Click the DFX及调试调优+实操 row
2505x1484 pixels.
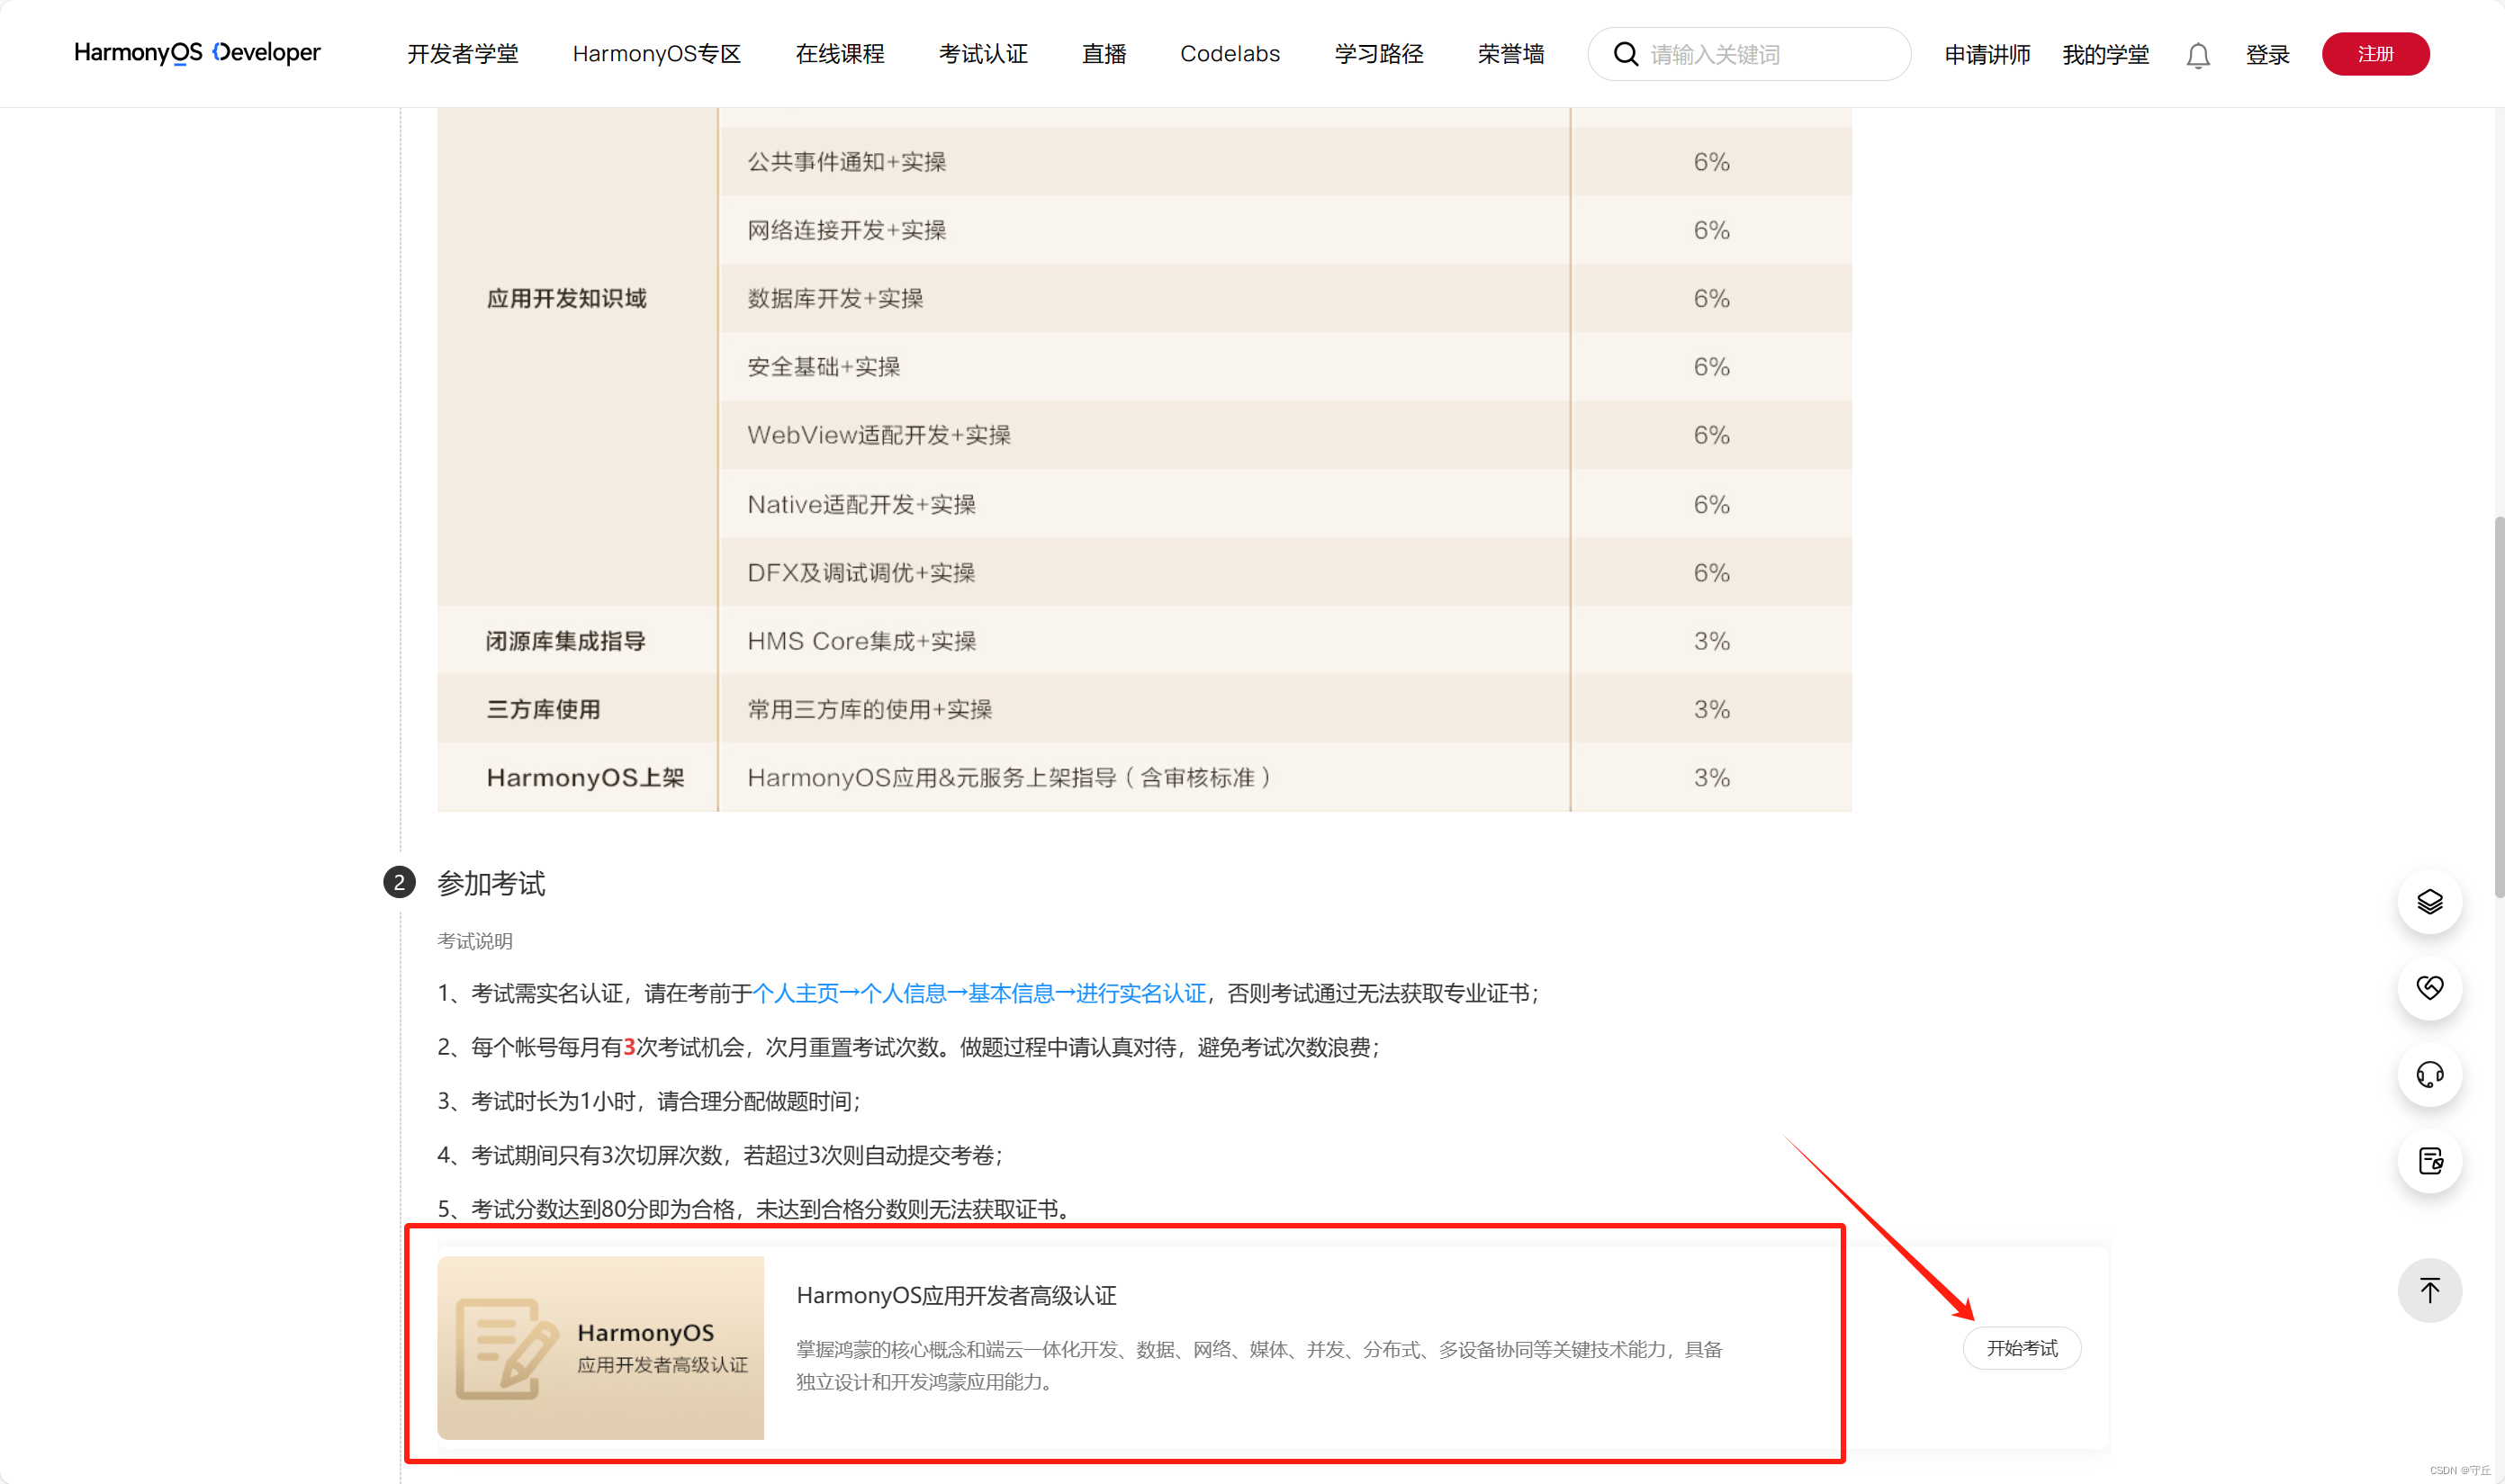(x=1144, y=572)
